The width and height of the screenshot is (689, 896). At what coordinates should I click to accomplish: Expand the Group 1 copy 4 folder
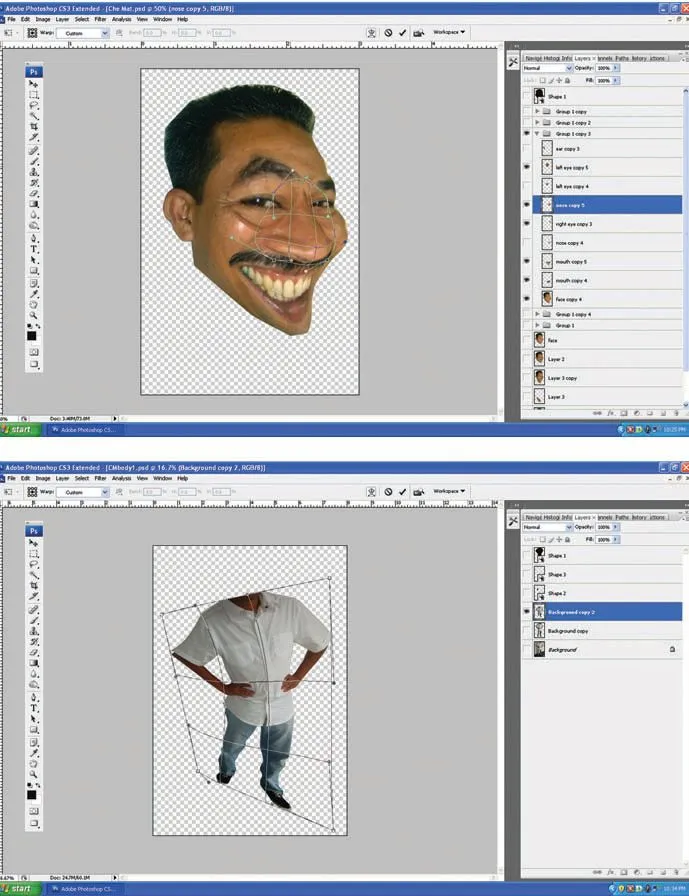pos(537,314)
